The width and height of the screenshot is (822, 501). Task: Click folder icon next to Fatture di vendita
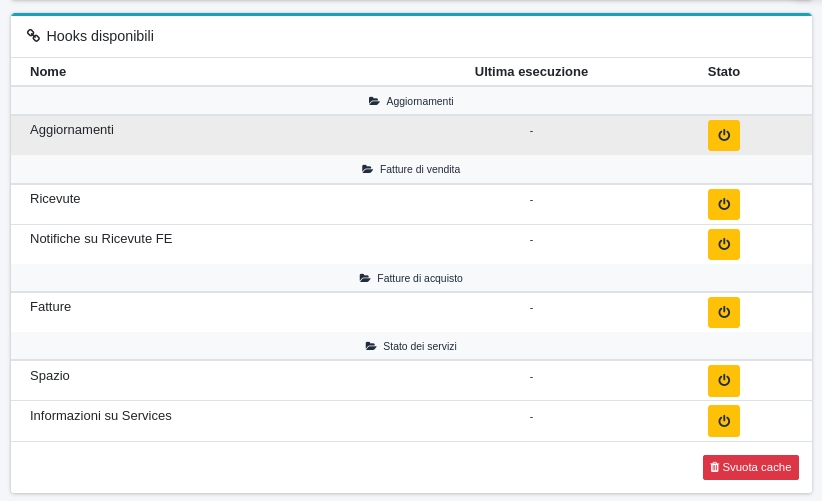[367, 169]
